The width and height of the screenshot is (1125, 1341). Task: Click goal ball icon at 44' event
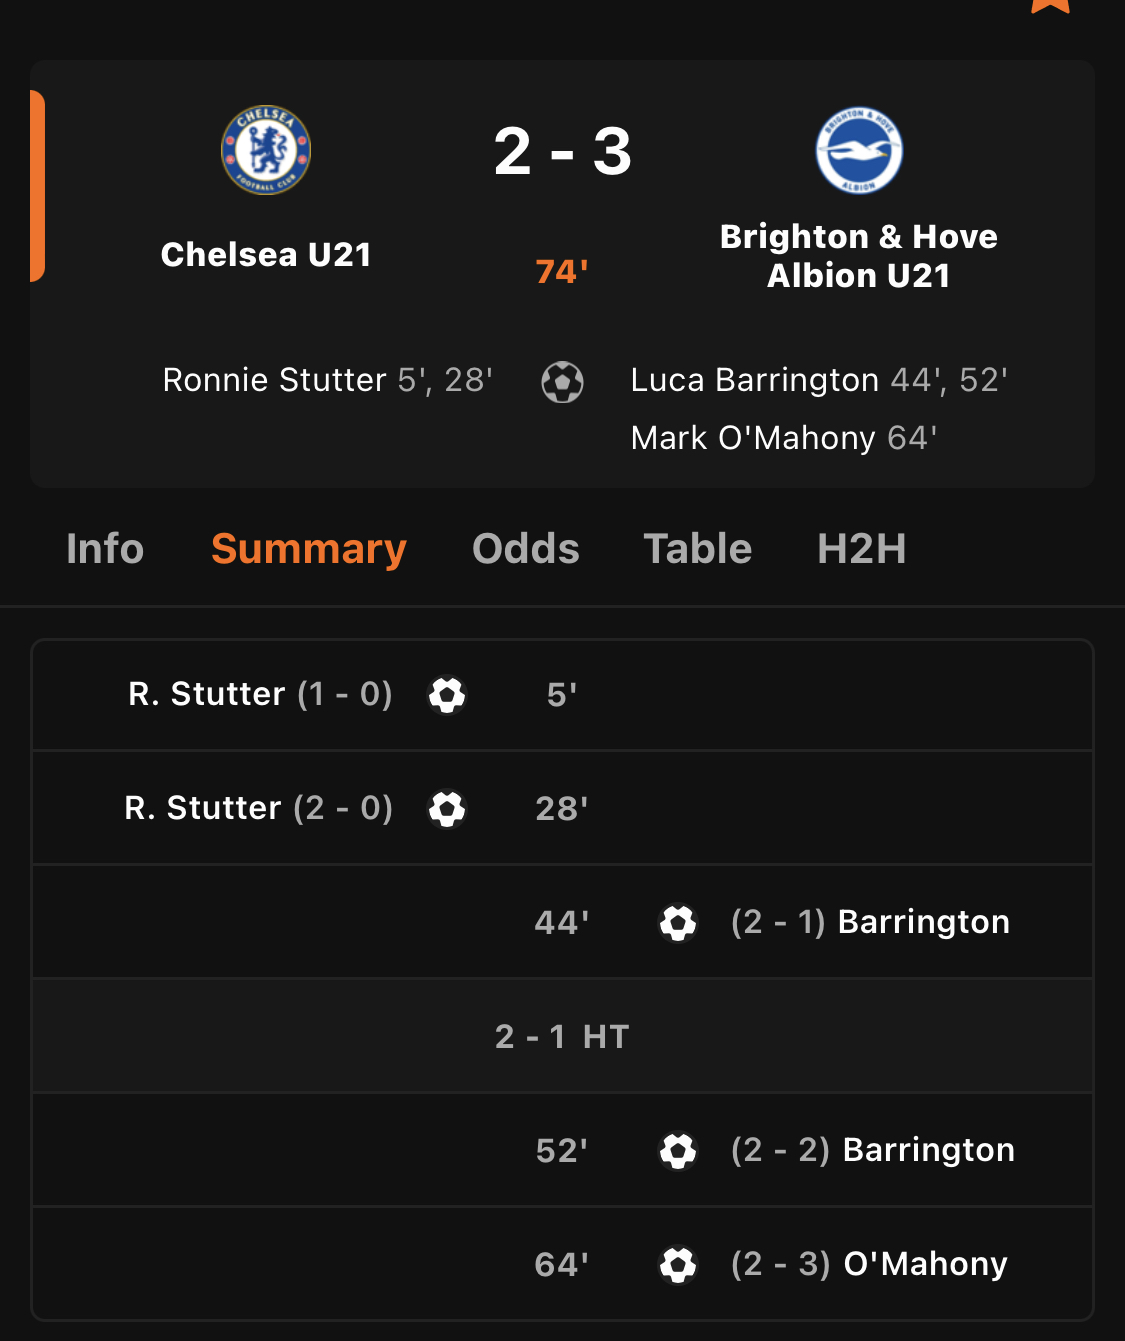pos(678,923)
